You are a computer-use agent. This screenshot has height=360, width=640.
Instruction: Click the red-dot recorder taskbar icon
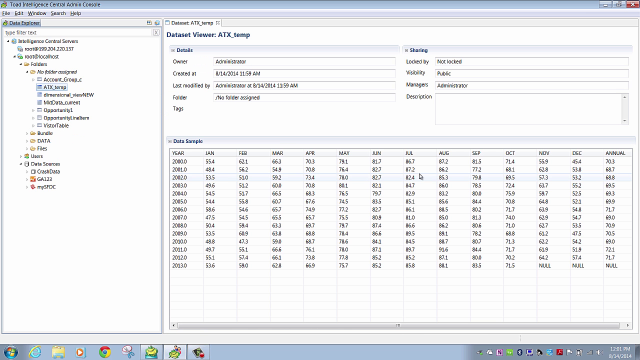coord(198,352)
